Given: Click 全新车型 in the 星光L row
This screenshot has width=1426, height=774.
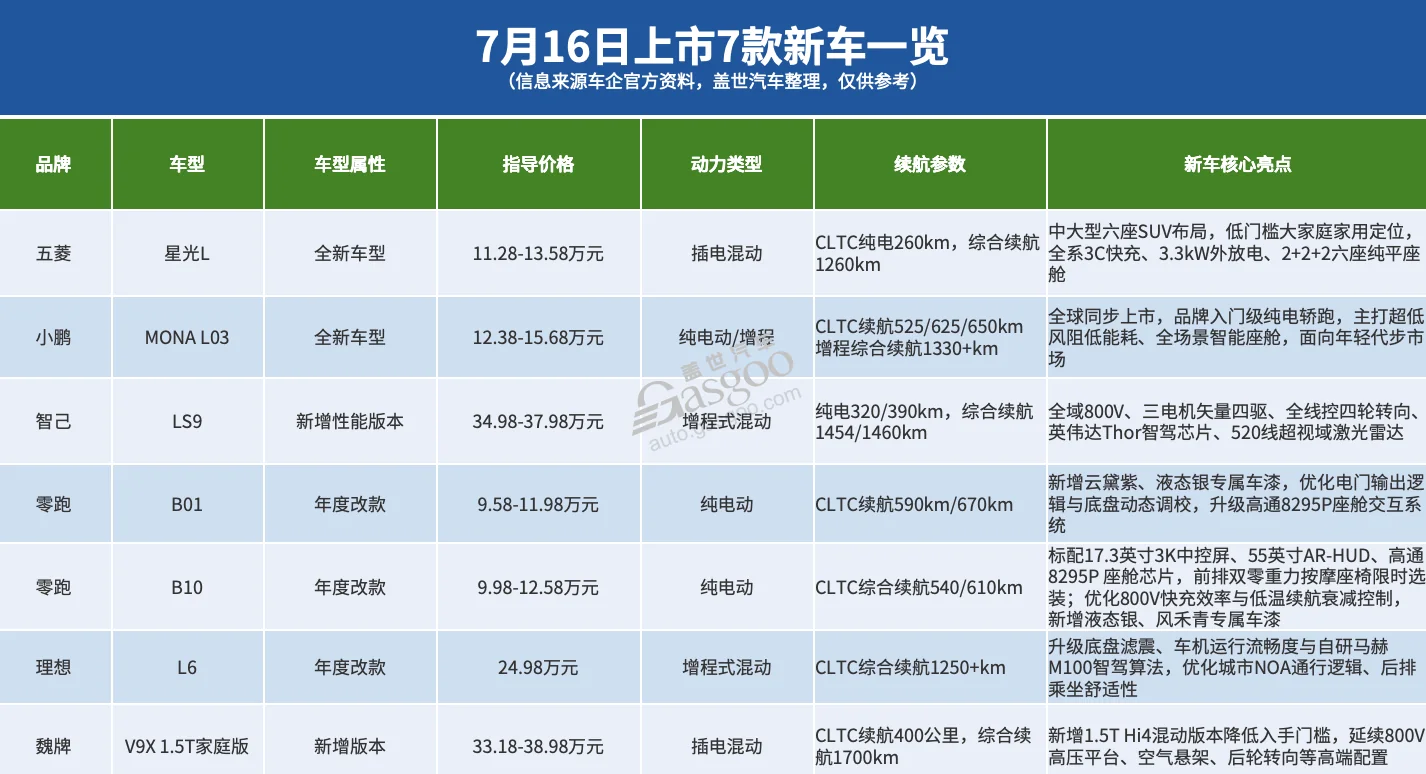Looking at the screenshot, I should (350, 253).
